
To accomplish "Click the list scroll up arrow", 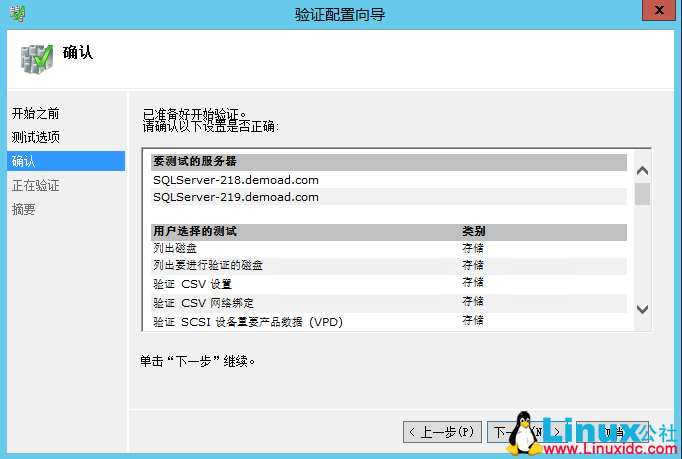I will click(x=642, y=171).
